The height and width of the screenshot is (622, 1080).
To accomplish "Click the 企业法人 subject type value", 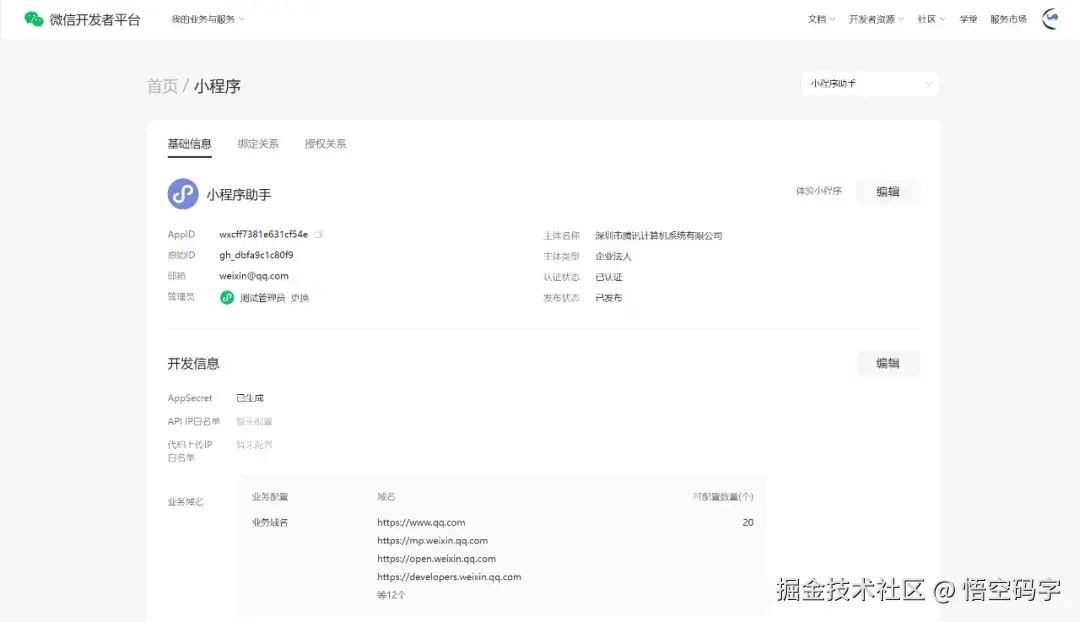I will tap(613, 256).
